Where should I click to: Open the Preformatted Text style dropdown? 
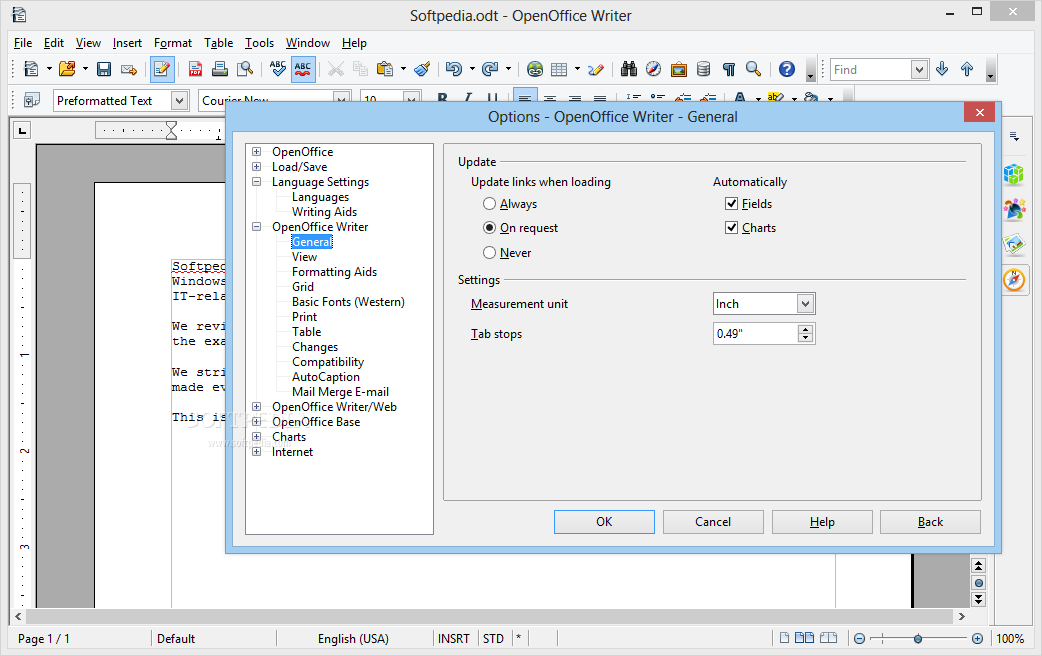click(179, 100)
